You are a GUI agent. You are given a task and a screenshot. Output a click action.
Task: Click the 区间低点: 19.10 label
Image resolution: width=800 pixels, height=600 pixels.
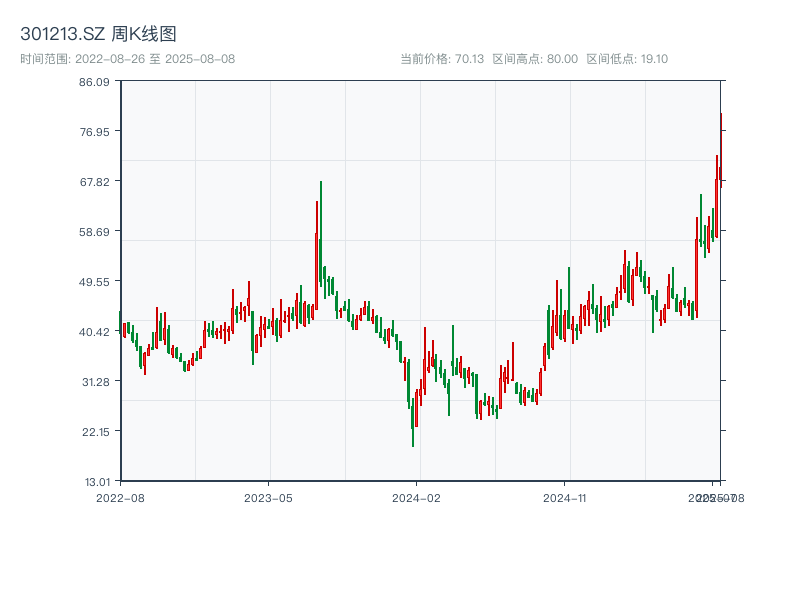[x=627, y=59]
